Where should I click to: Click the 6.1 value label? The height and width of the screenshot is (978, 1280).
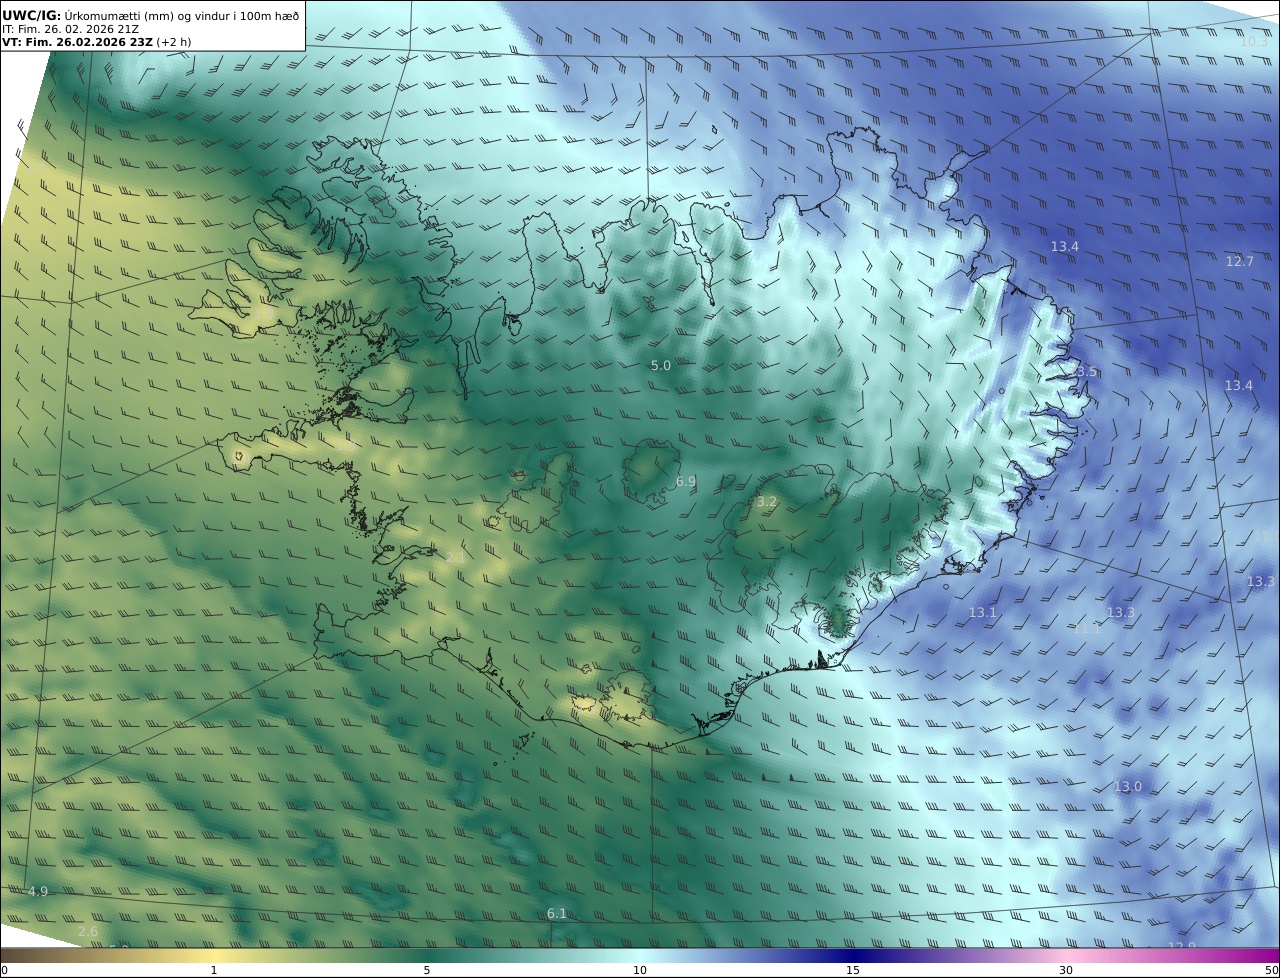(557, 914)
